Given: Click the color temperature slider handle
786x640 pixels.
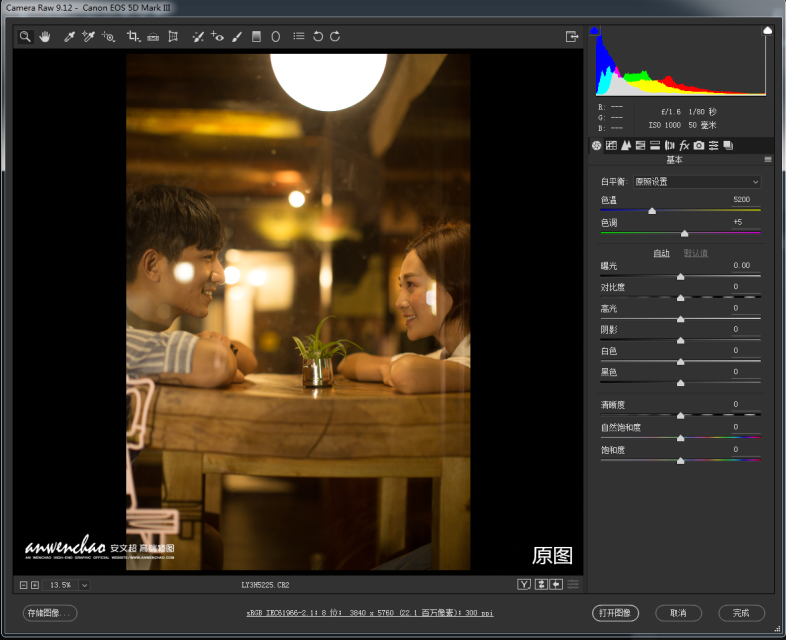Looking at the screenshot, I should point(652,211).
